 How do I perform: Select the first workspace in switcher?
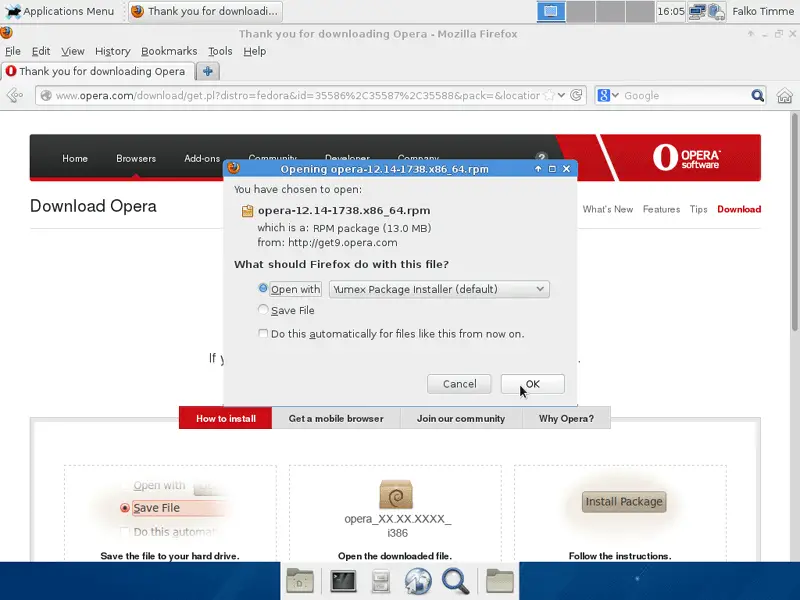(551, 11)
